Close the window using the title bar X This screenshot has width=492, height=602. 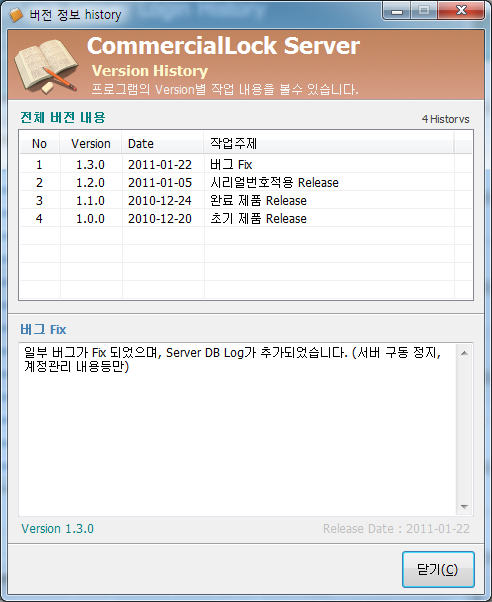(461, 11)
